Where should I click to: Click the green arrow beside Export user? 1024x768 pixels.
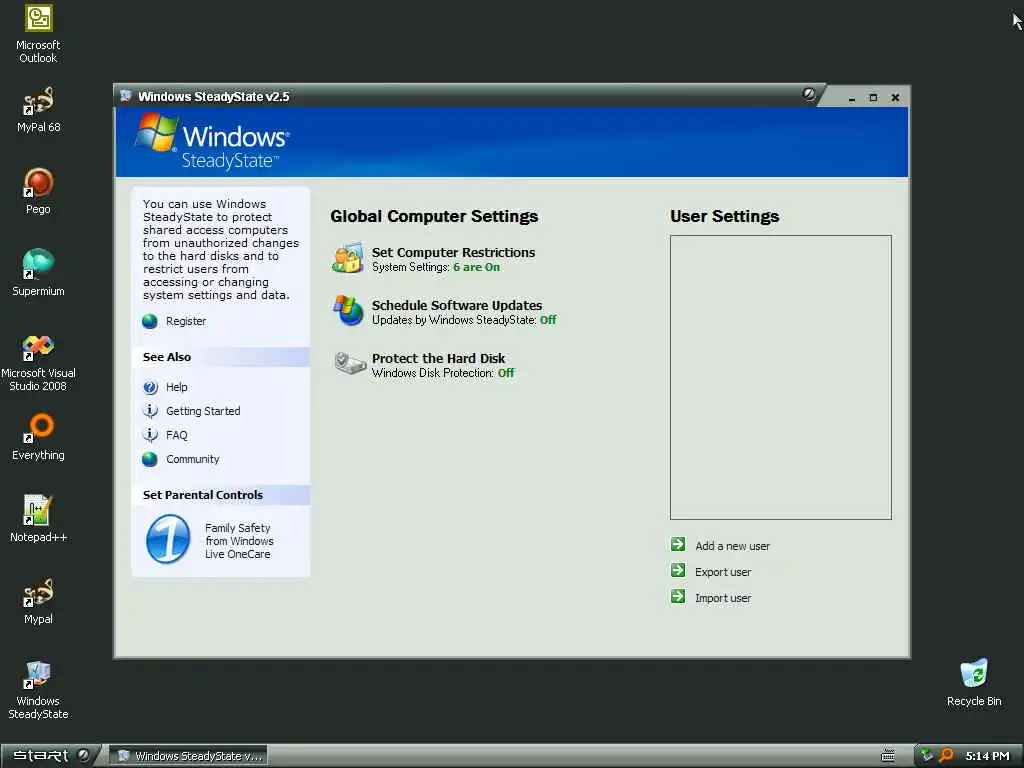click(679, 570)
